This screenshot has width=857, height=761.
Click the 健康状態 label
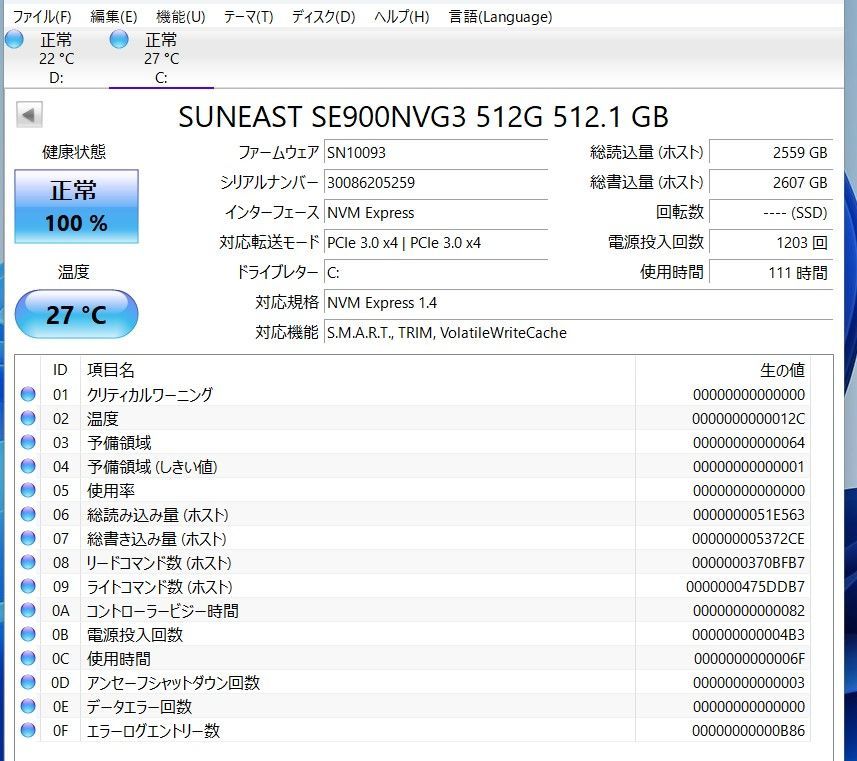click(x=74, y=152)
